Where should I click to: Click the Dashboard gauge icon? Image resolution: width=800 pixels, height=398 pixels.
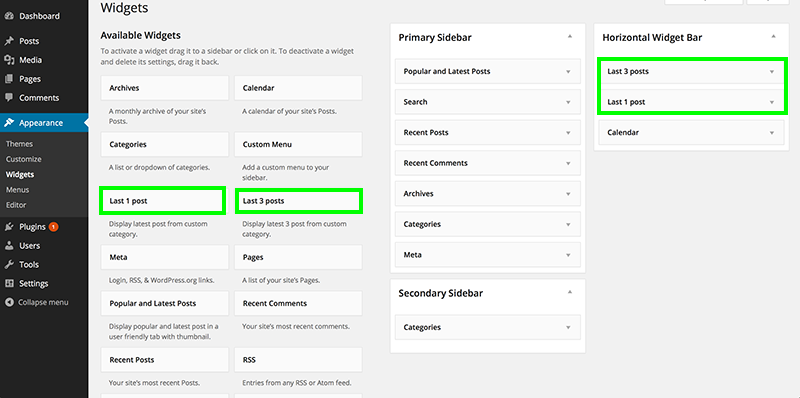(x=9, y=16)
